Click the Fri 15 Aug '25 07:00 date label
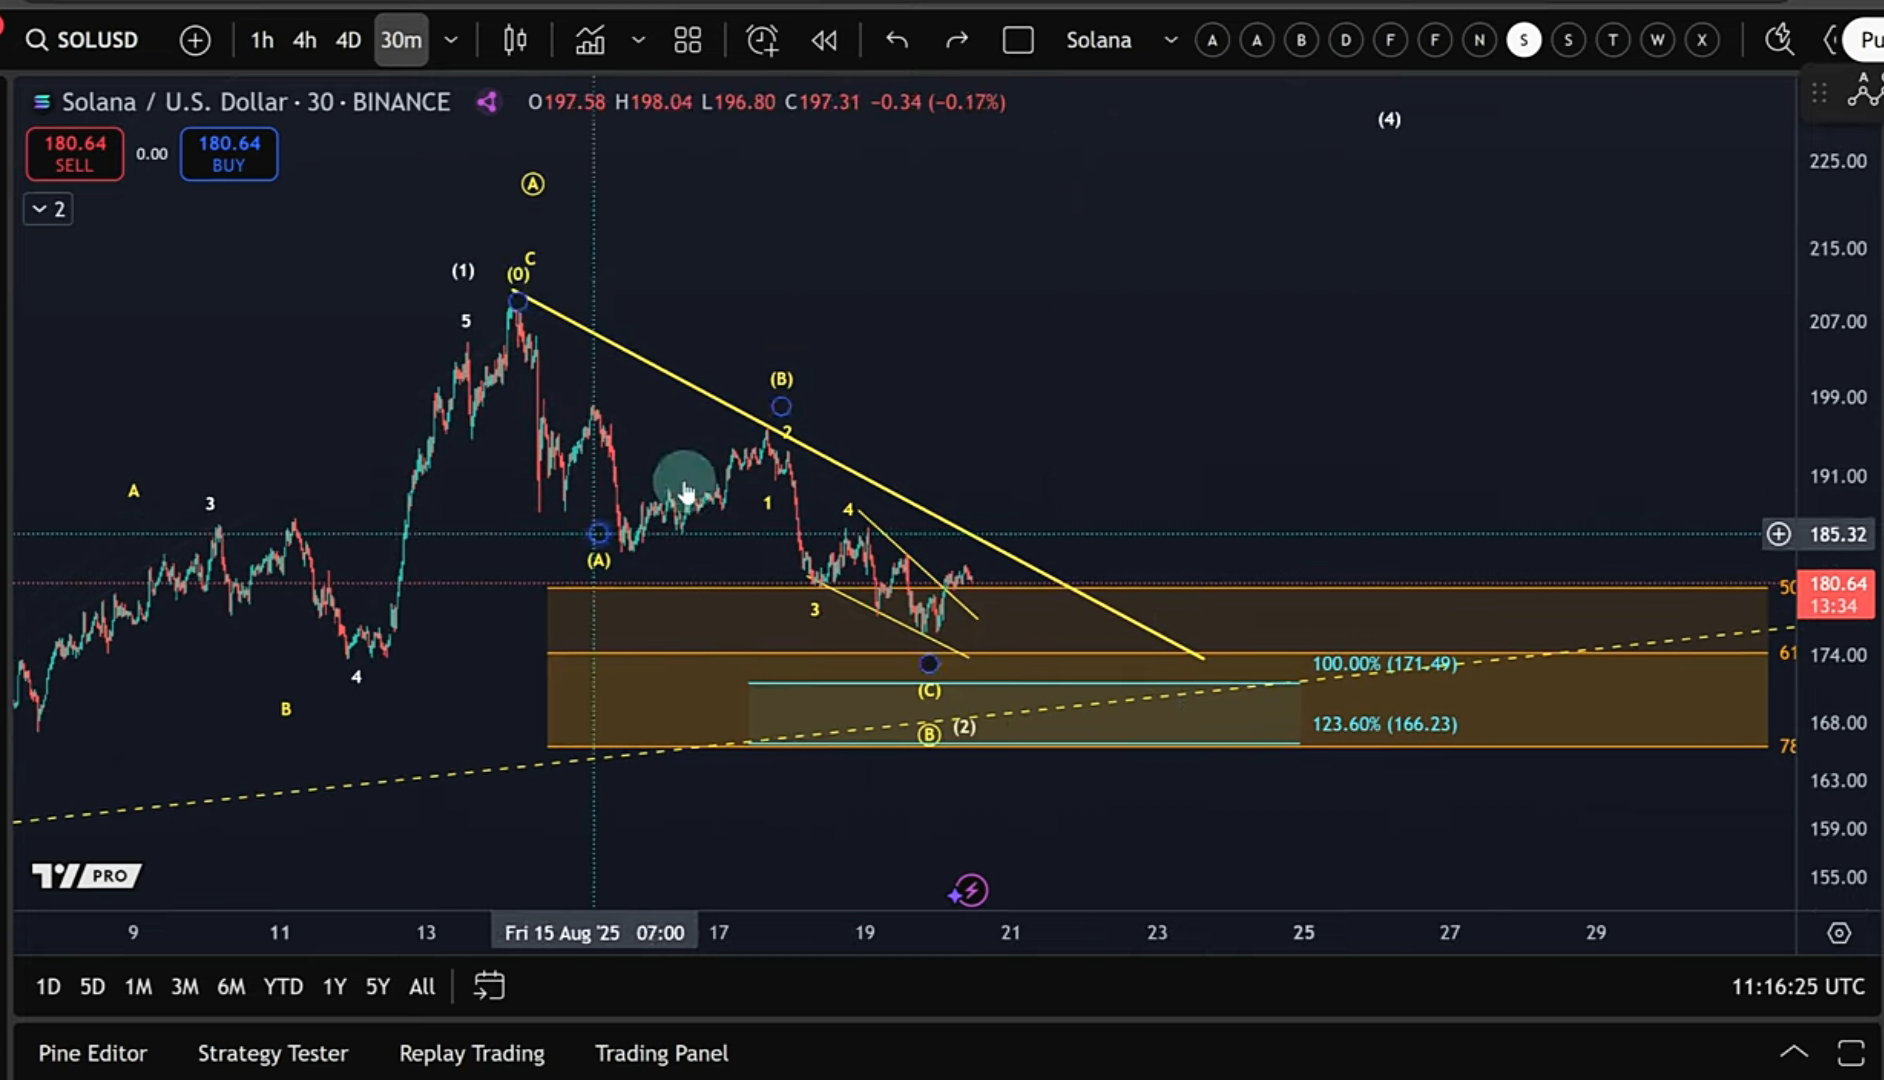1884x1080 pixels. coord(595,933)
